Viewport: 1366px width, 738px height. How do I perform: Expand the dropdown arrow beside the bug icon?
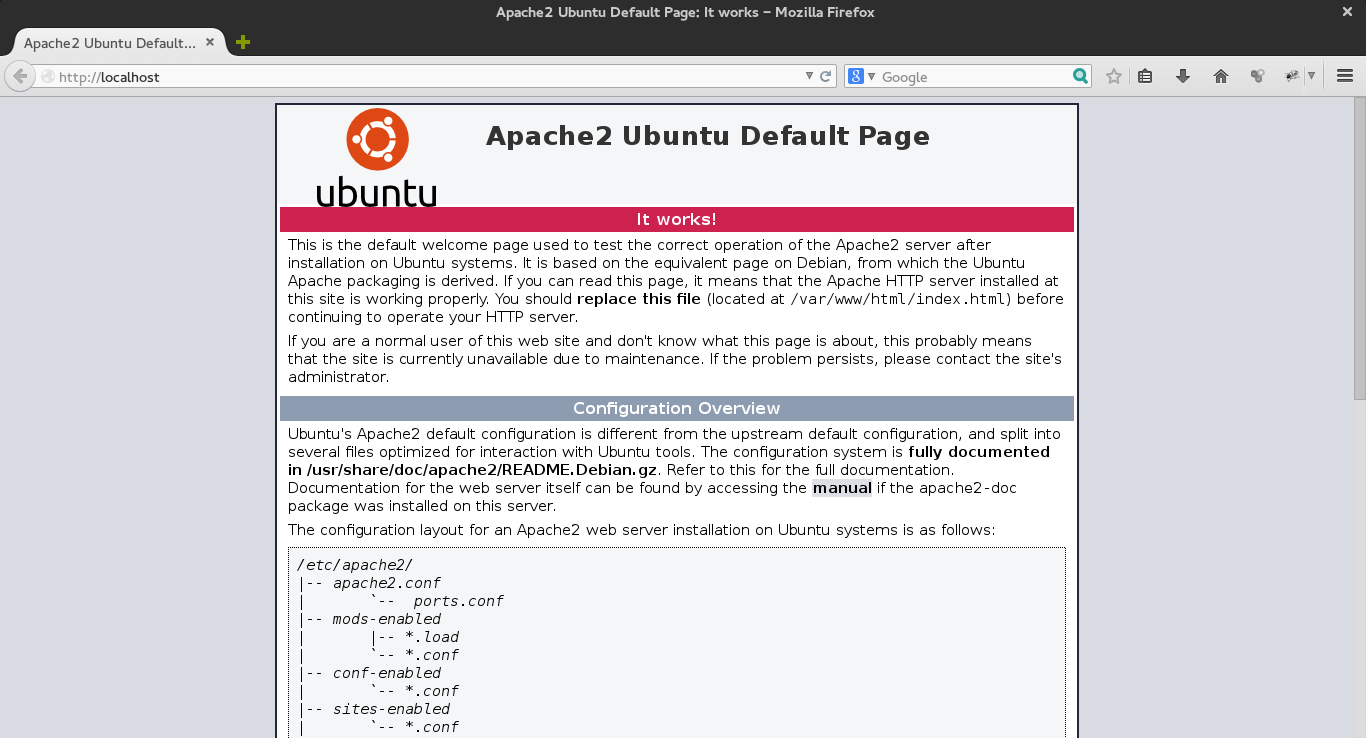tap(1311, 76)
